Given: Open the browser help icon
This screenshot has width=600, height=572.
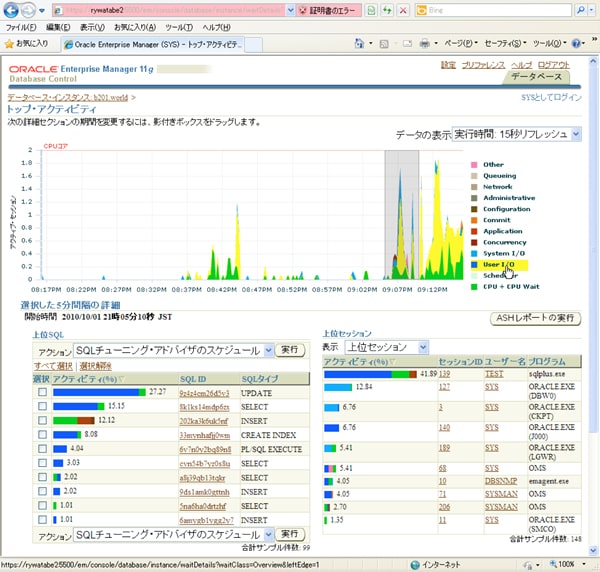Looking at the screenshot, I should [577, 44].
